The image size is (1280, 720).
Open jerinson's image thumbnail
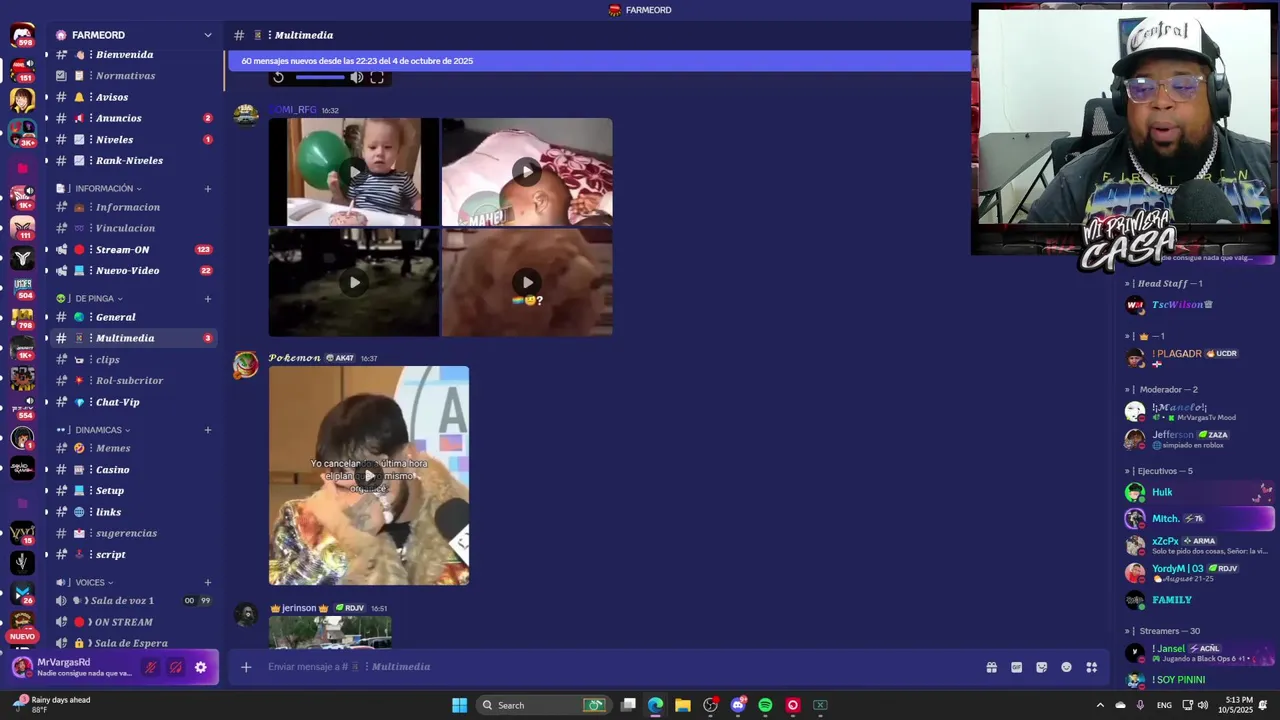[330, 631]
